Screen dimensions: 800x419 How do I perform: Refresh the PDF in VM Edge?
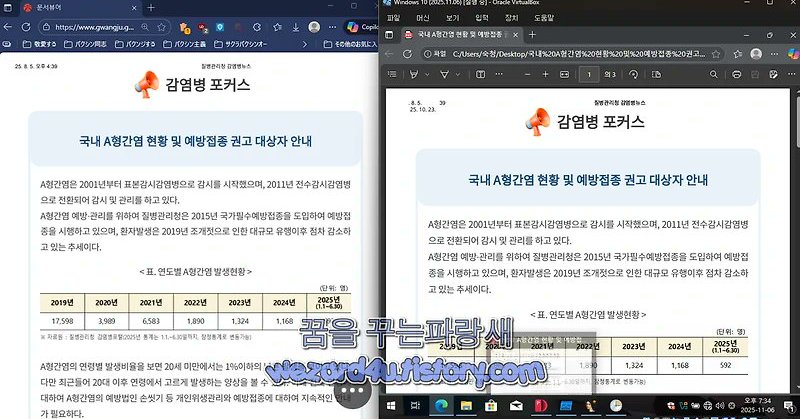pyautogui.click(x=407, y=54)
